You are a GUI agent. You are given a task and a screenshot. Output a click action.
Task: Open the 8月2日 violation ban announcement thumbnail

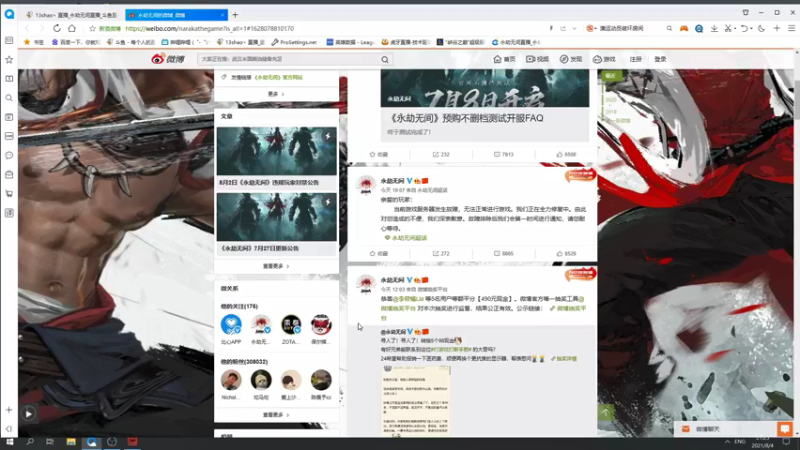tap(277, 151)
